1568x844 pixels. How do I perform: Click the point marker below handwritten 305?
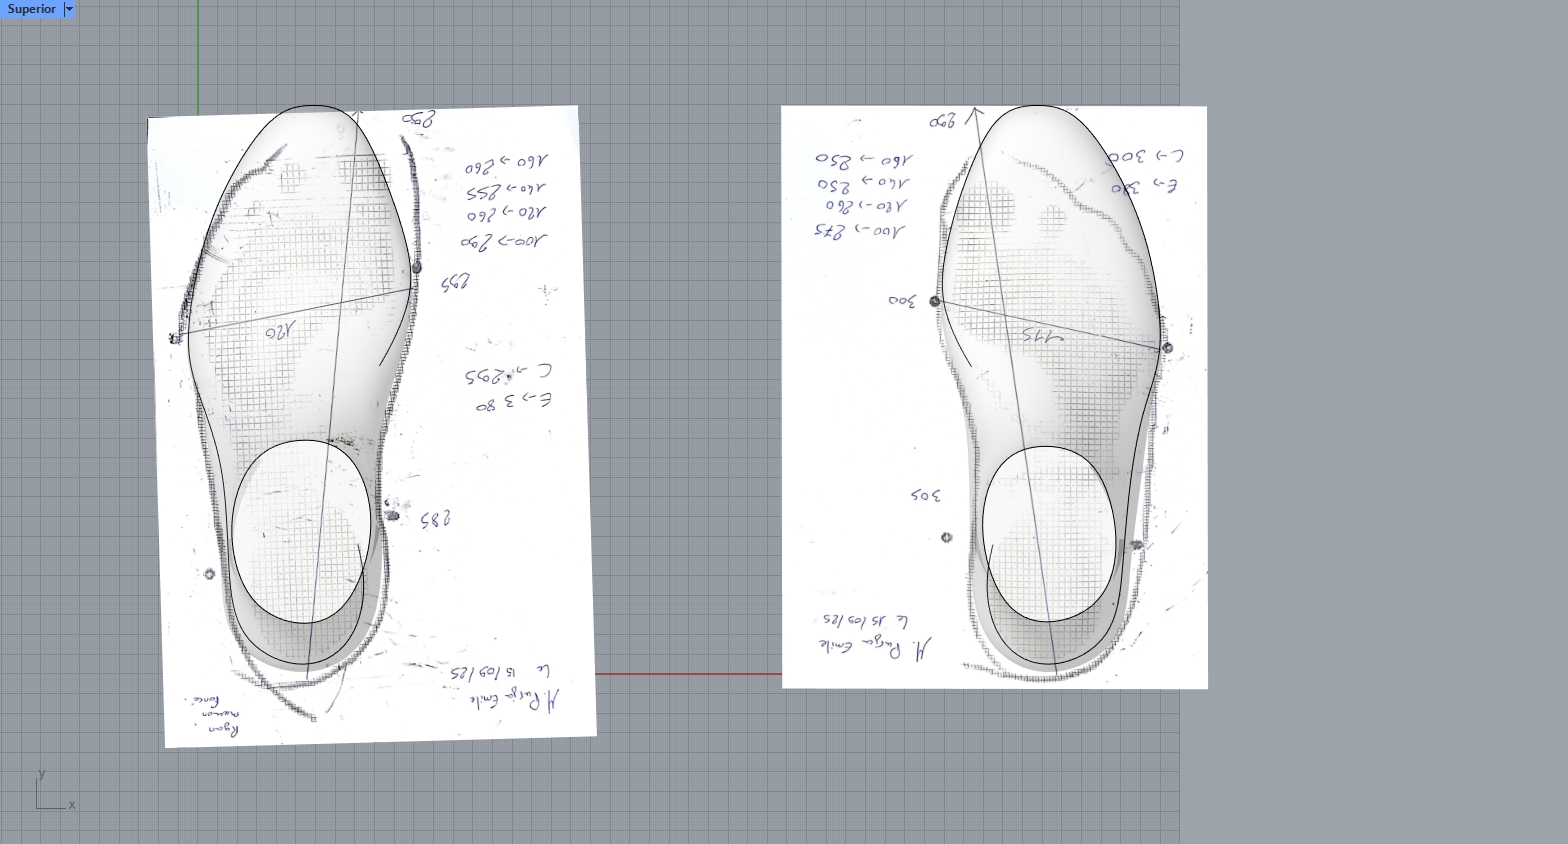pyautogui.click(x=947, y=537)
